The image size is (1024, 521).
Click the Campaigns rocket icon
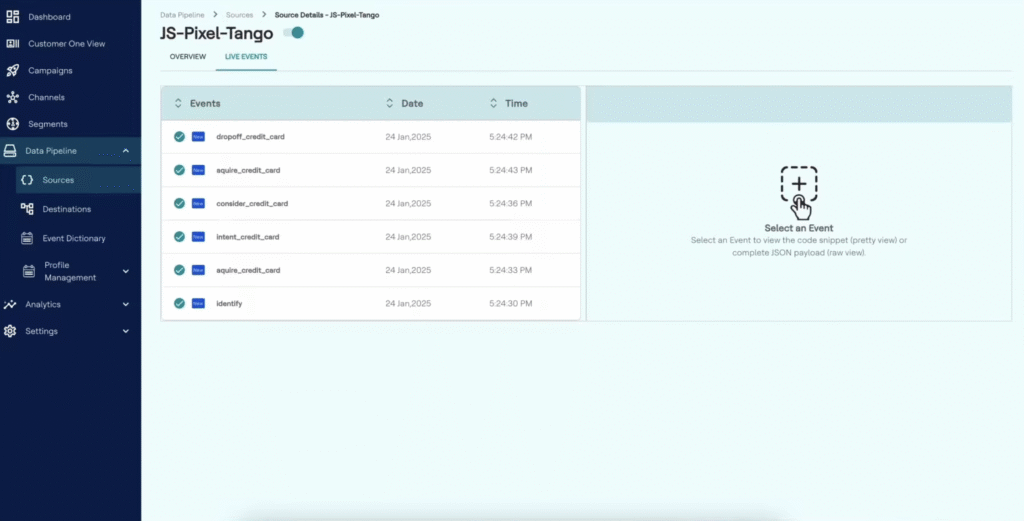pyautogui.click(x=12, y=71)
